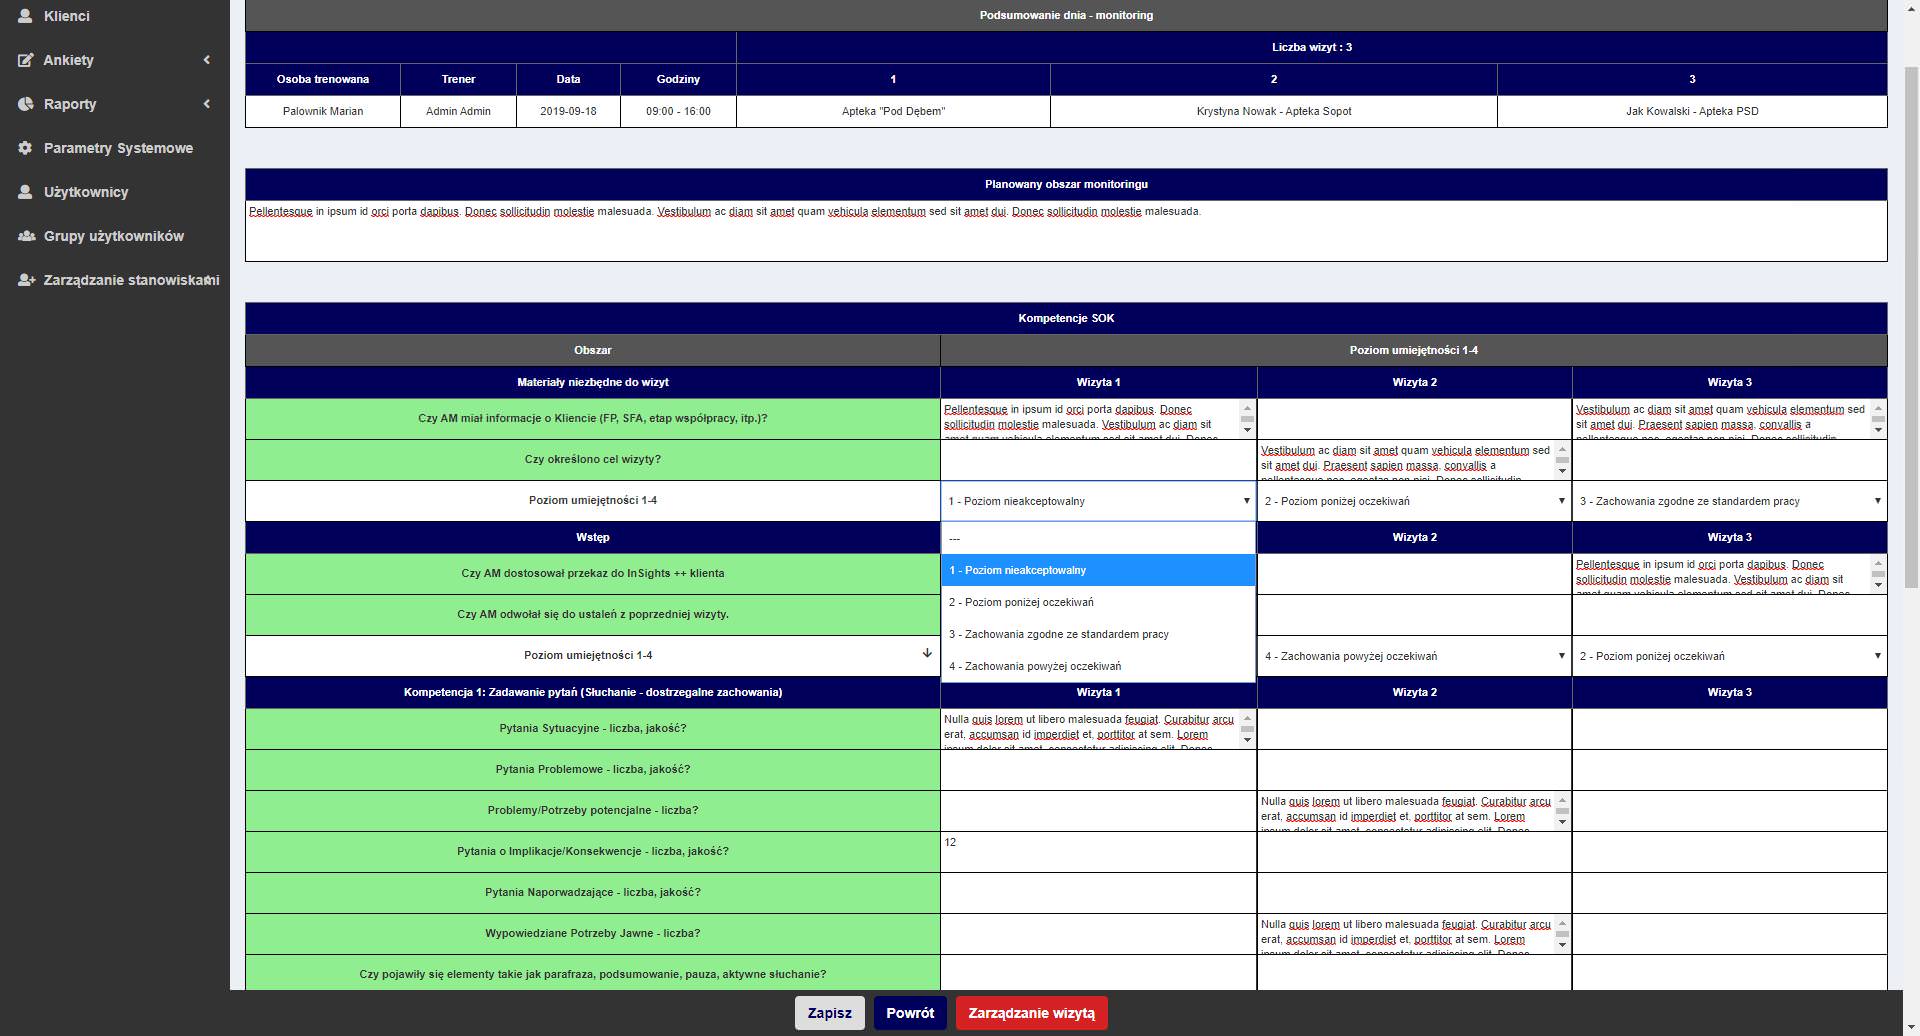This screenshot has height=1036, width=1920.
Task: Click the page vertical scrollbar
Action: pos(1910,300)
